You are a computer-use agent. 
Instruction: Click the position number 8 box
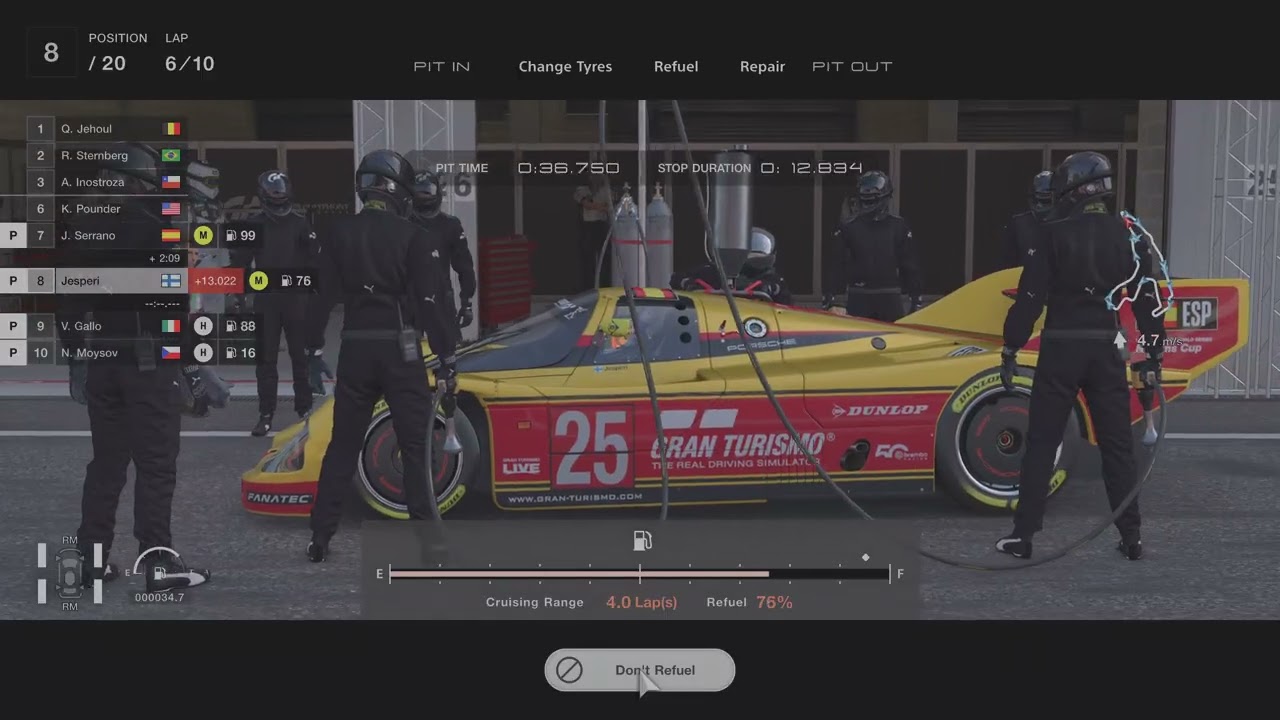pyautogui.click(x=51, y=53)
